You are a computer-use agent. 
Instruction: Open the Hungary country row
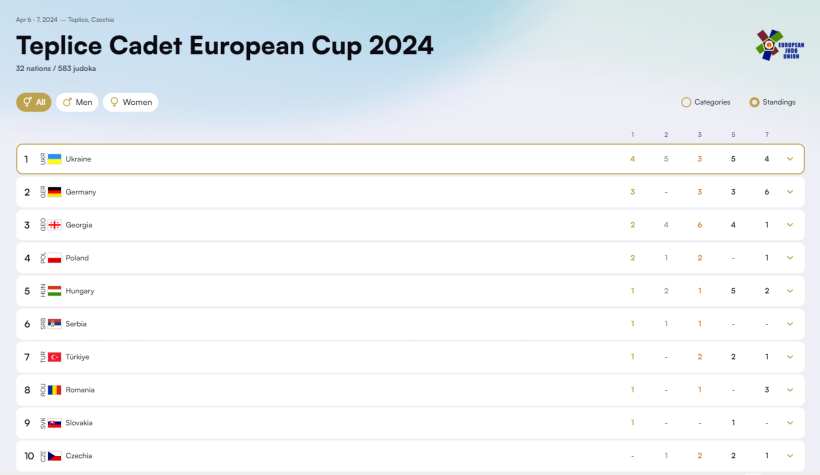pos(410,291)
